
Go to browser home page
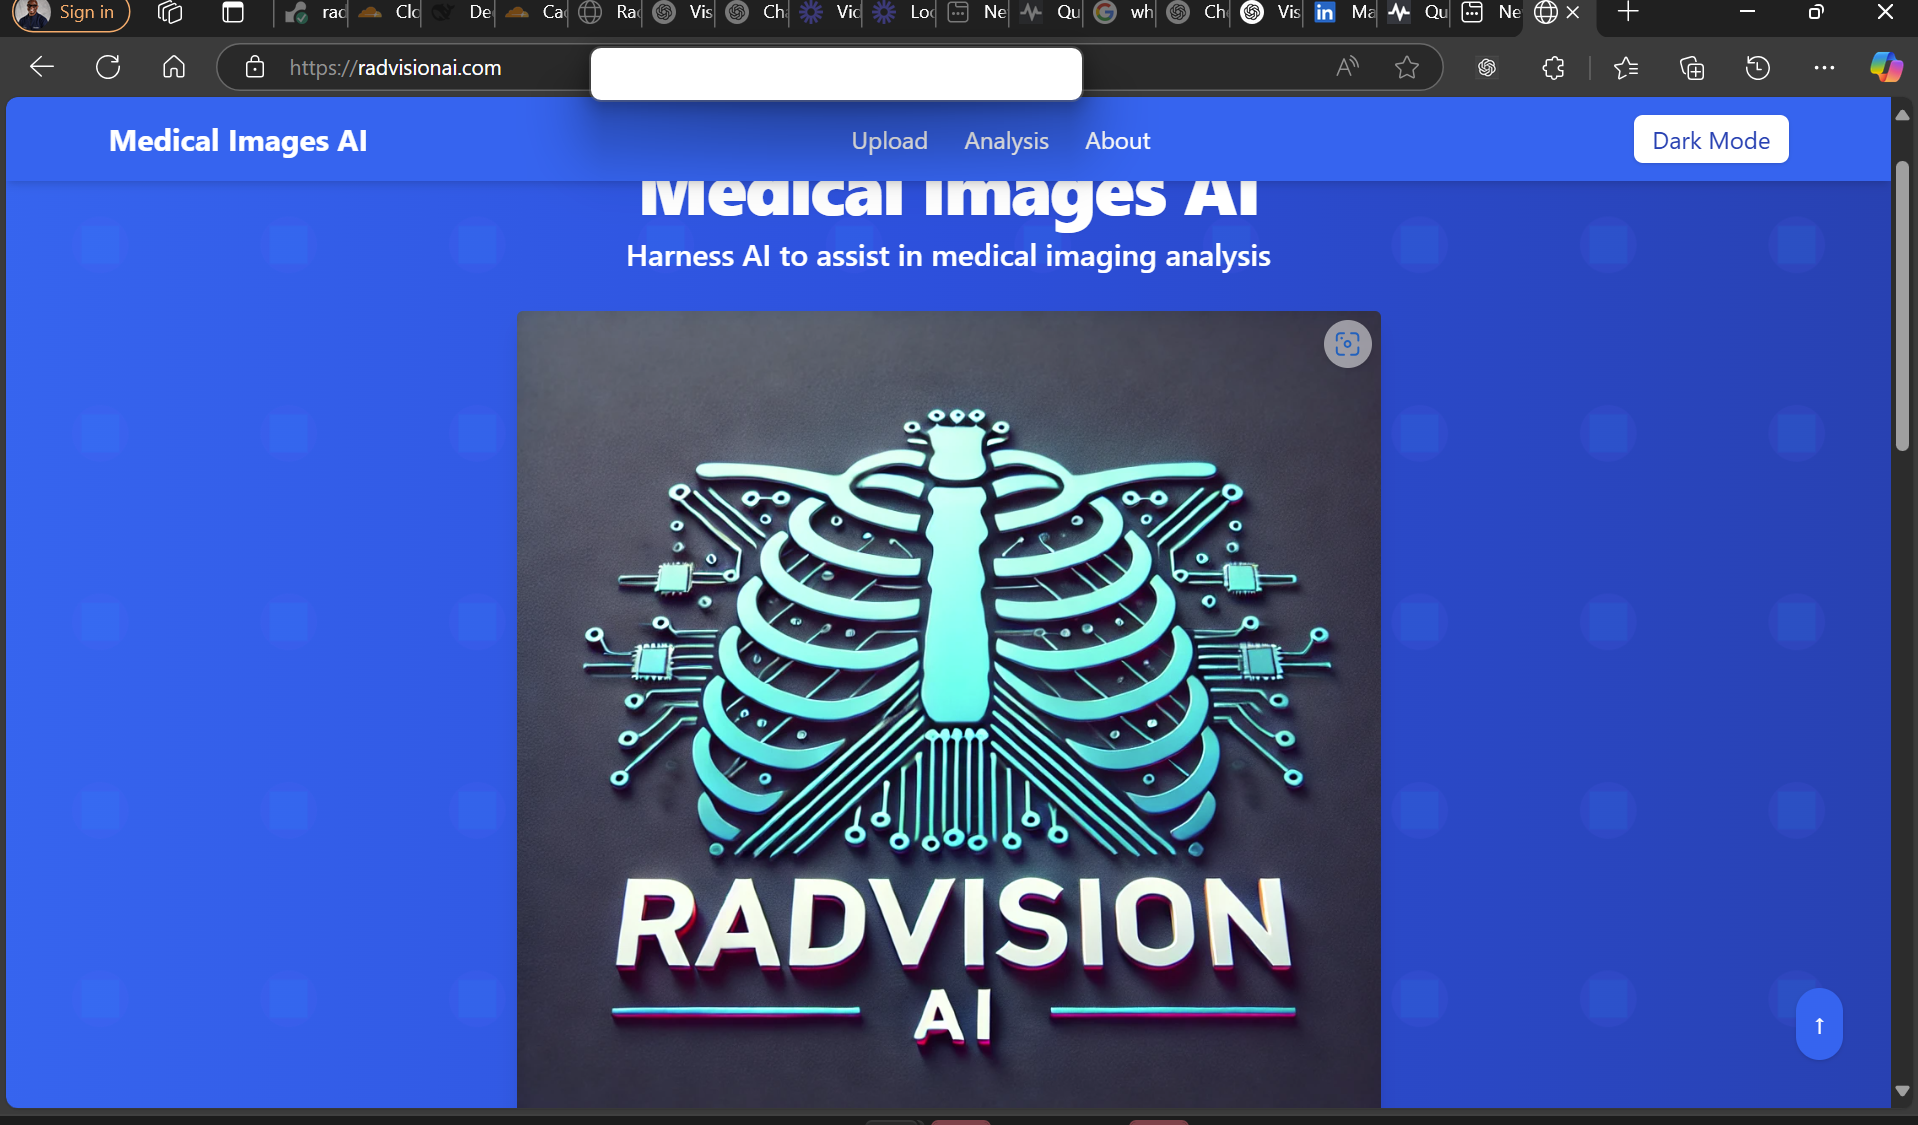(173, 67)
